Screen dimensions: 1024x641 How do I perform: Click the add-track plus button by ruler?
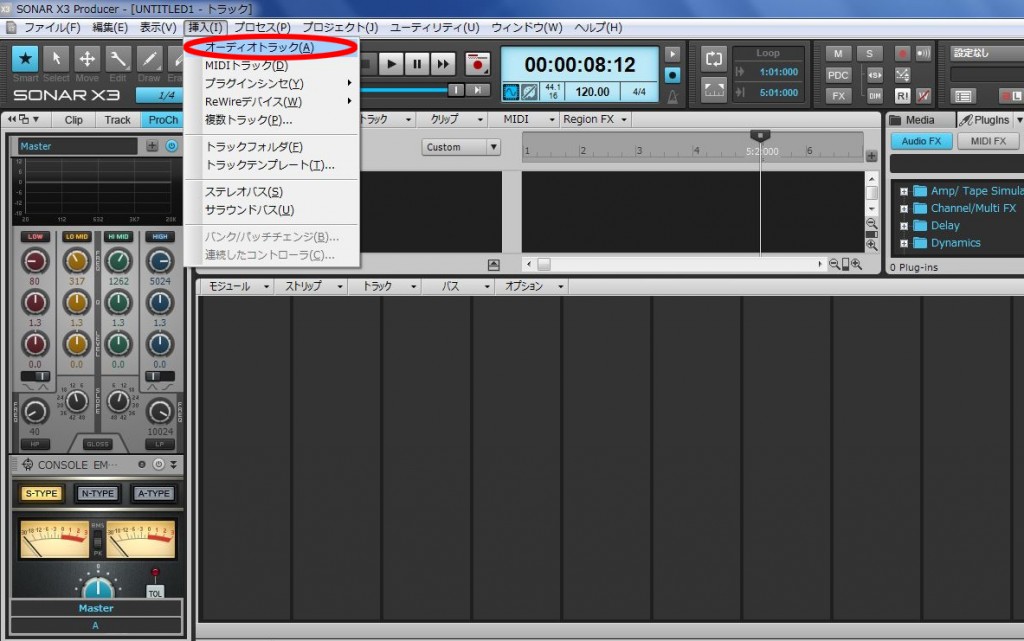pyautogui.click(x=871, y=156)
